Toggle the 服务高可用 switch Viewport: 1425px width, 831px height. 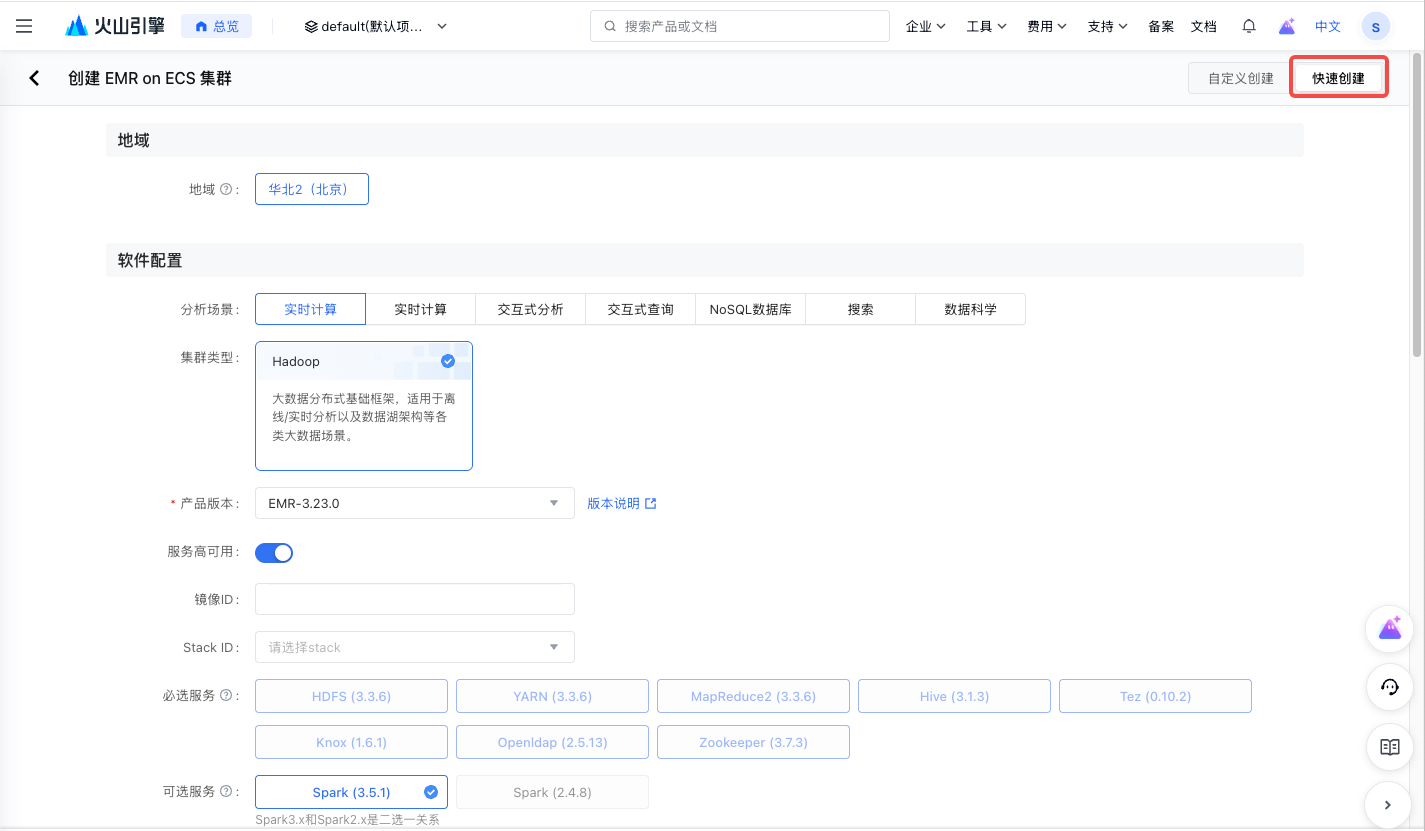pos(274,552)
